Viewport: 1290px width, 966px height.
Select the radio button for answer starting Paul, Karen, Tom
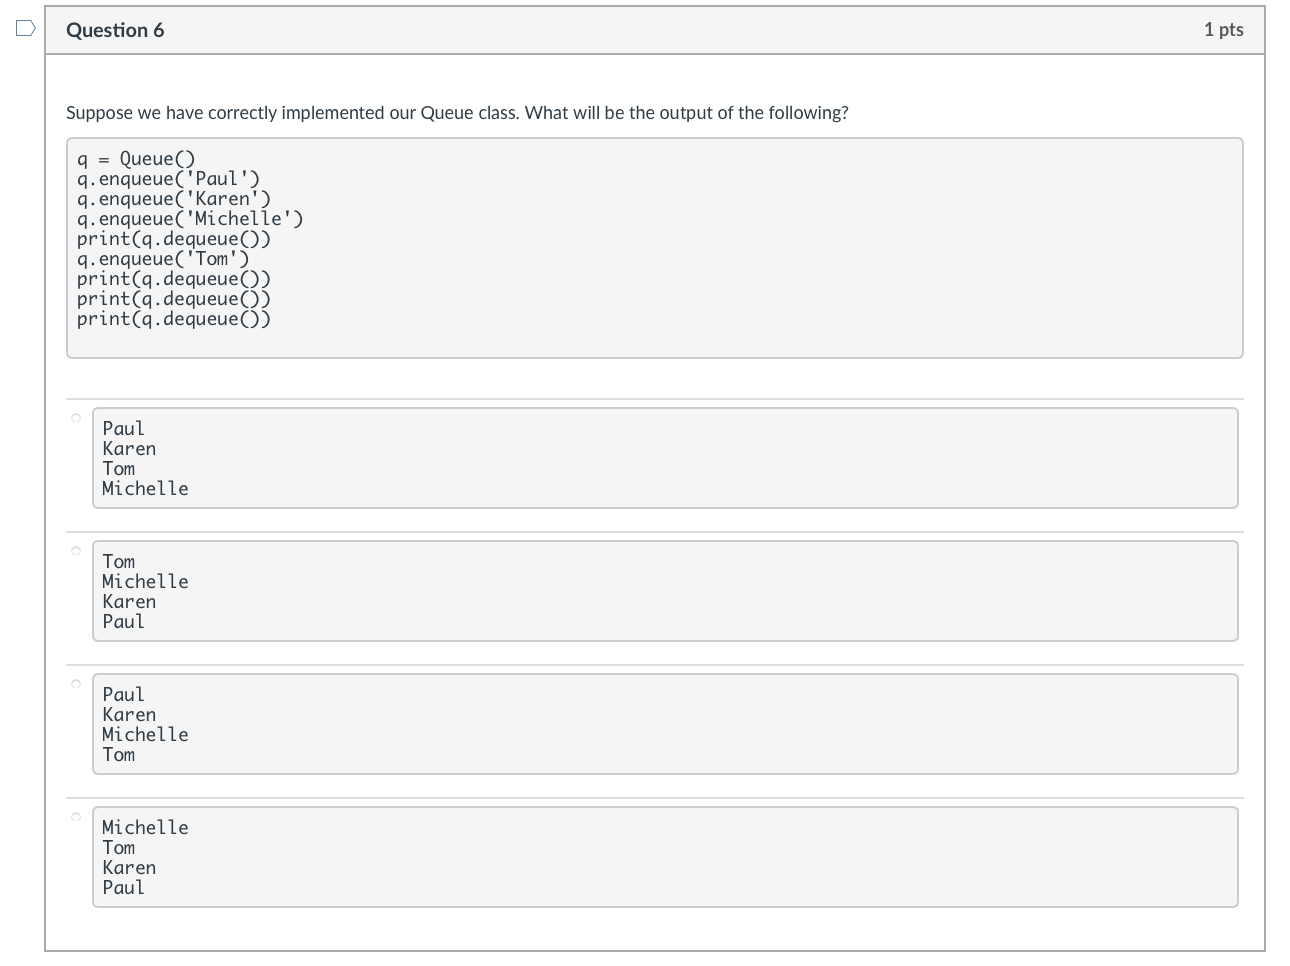(76, 418)
